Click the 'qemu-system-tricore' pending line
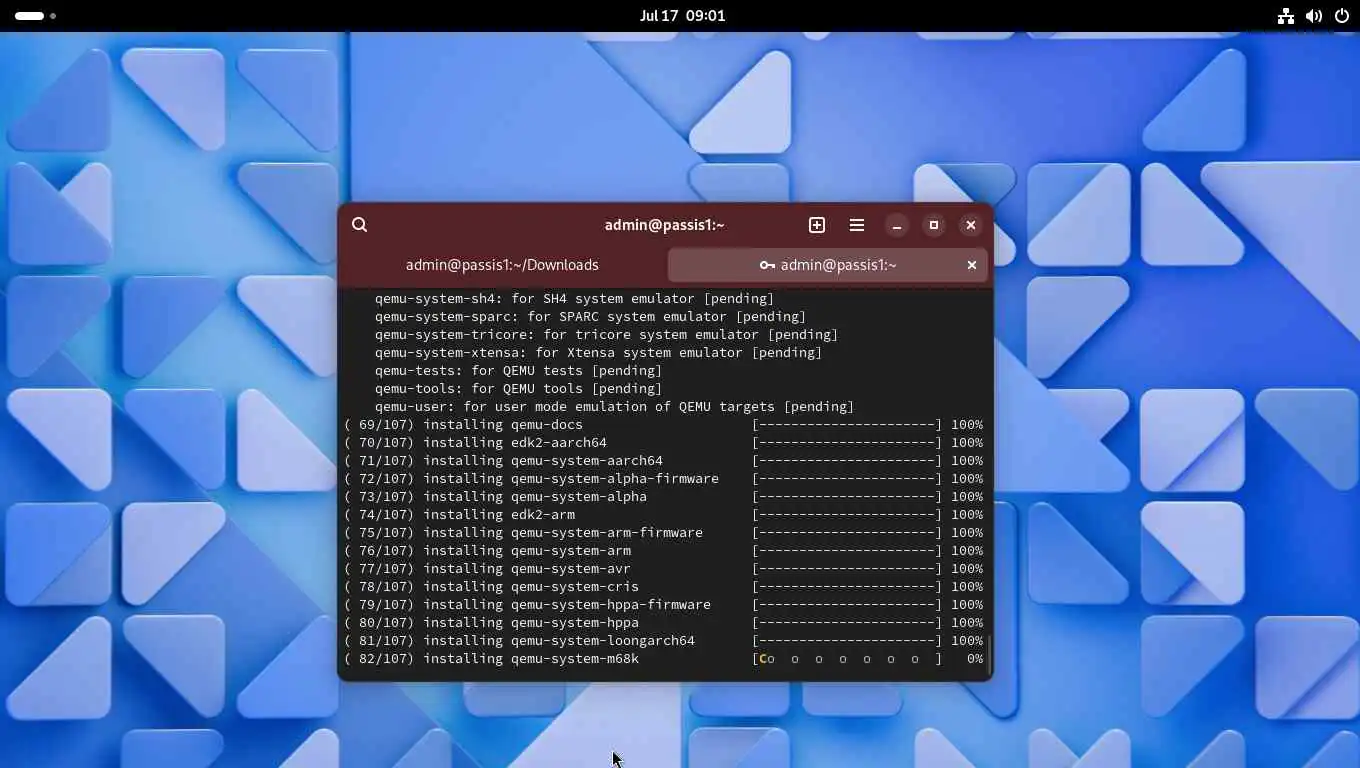 [607, 335]
